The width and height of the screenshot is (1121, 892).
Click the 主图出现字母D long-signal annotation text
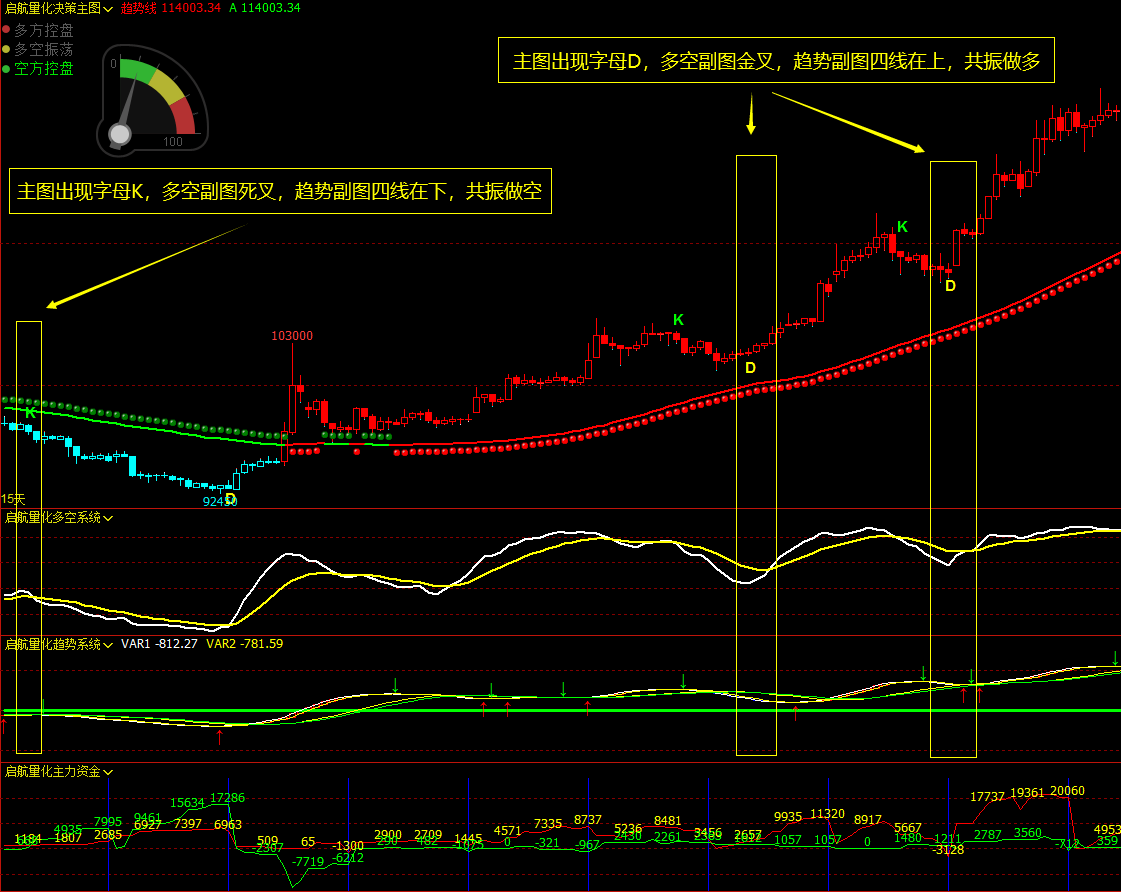776,61
